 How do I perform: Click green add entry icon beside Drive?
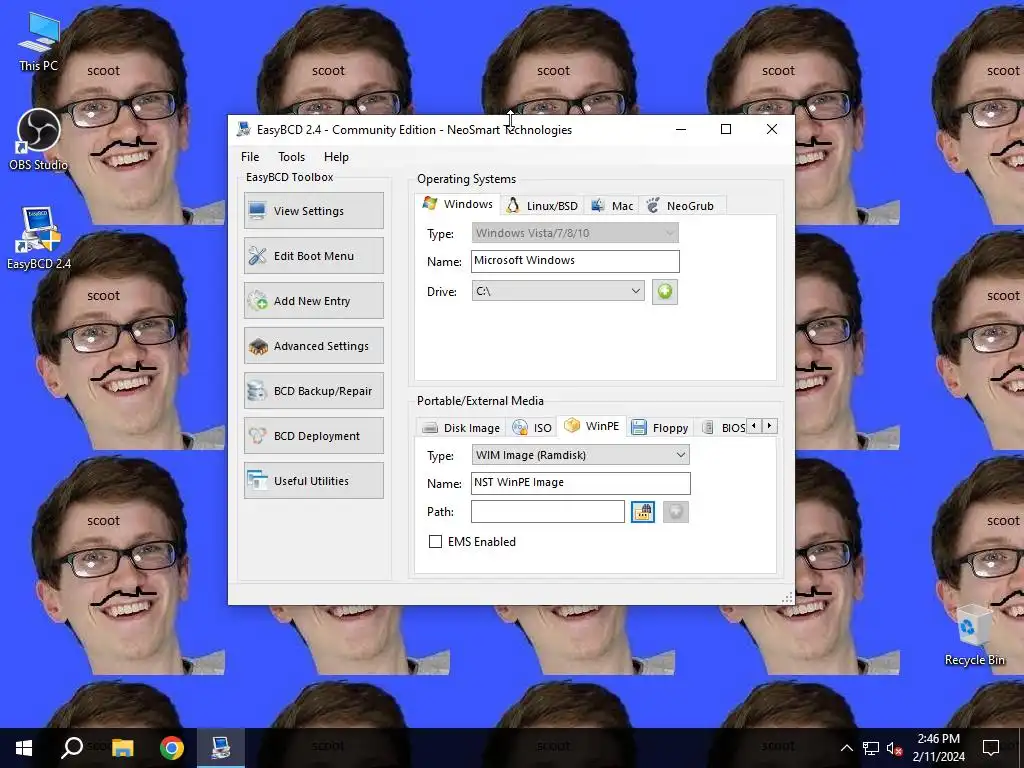coord(665,291)
